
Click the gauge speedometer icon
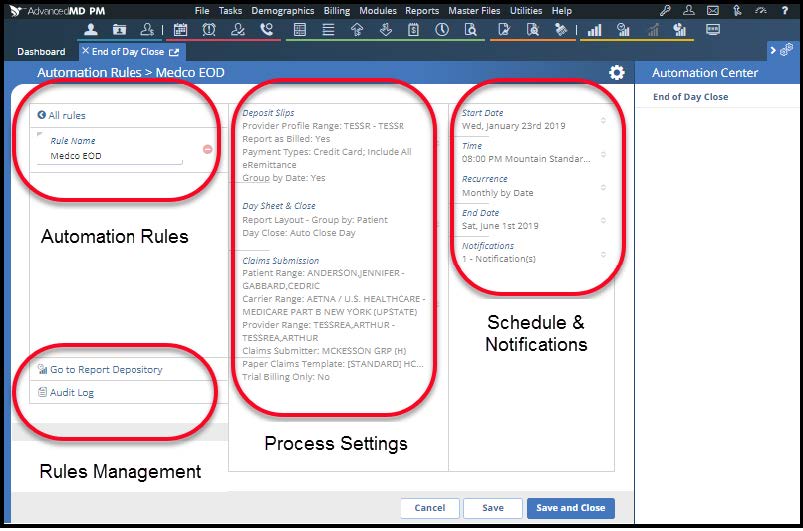(x=760, y=10)
